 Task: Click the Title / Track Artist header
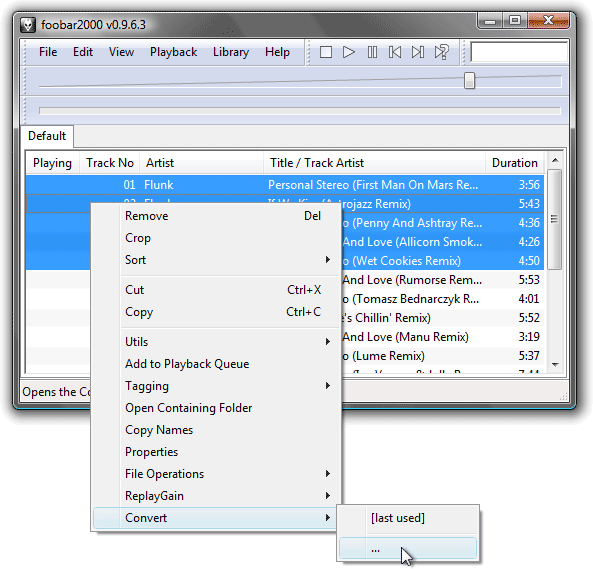(374, 163)
